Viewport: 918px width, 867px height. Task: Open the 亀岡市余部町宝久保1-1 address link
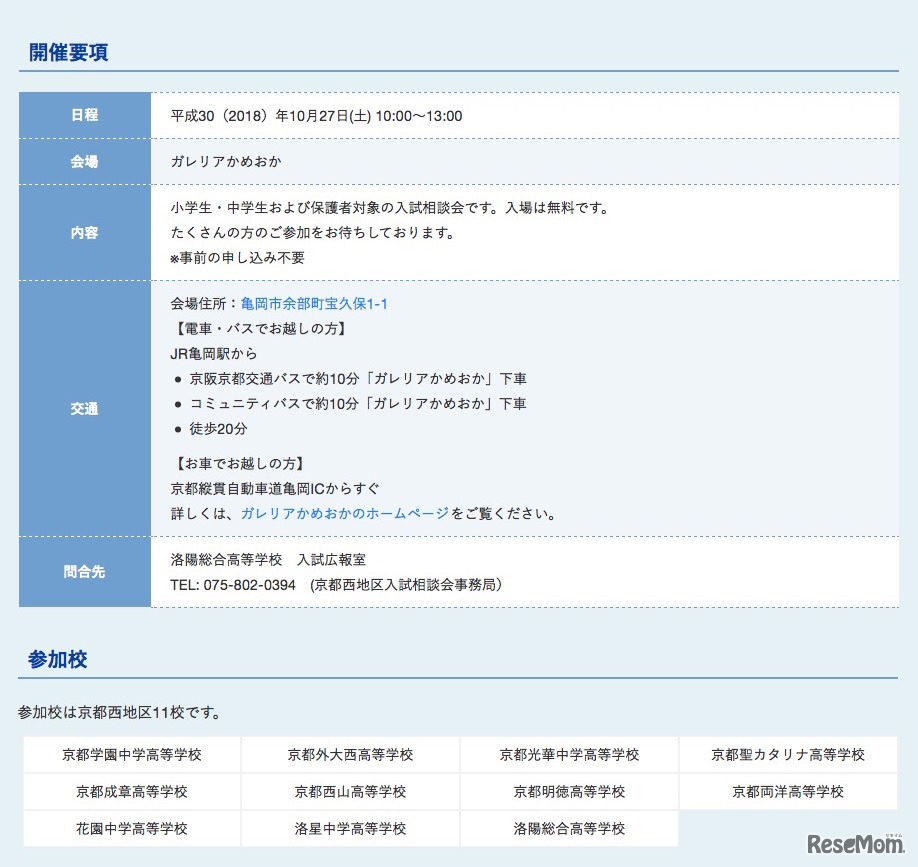pos(314,303)
